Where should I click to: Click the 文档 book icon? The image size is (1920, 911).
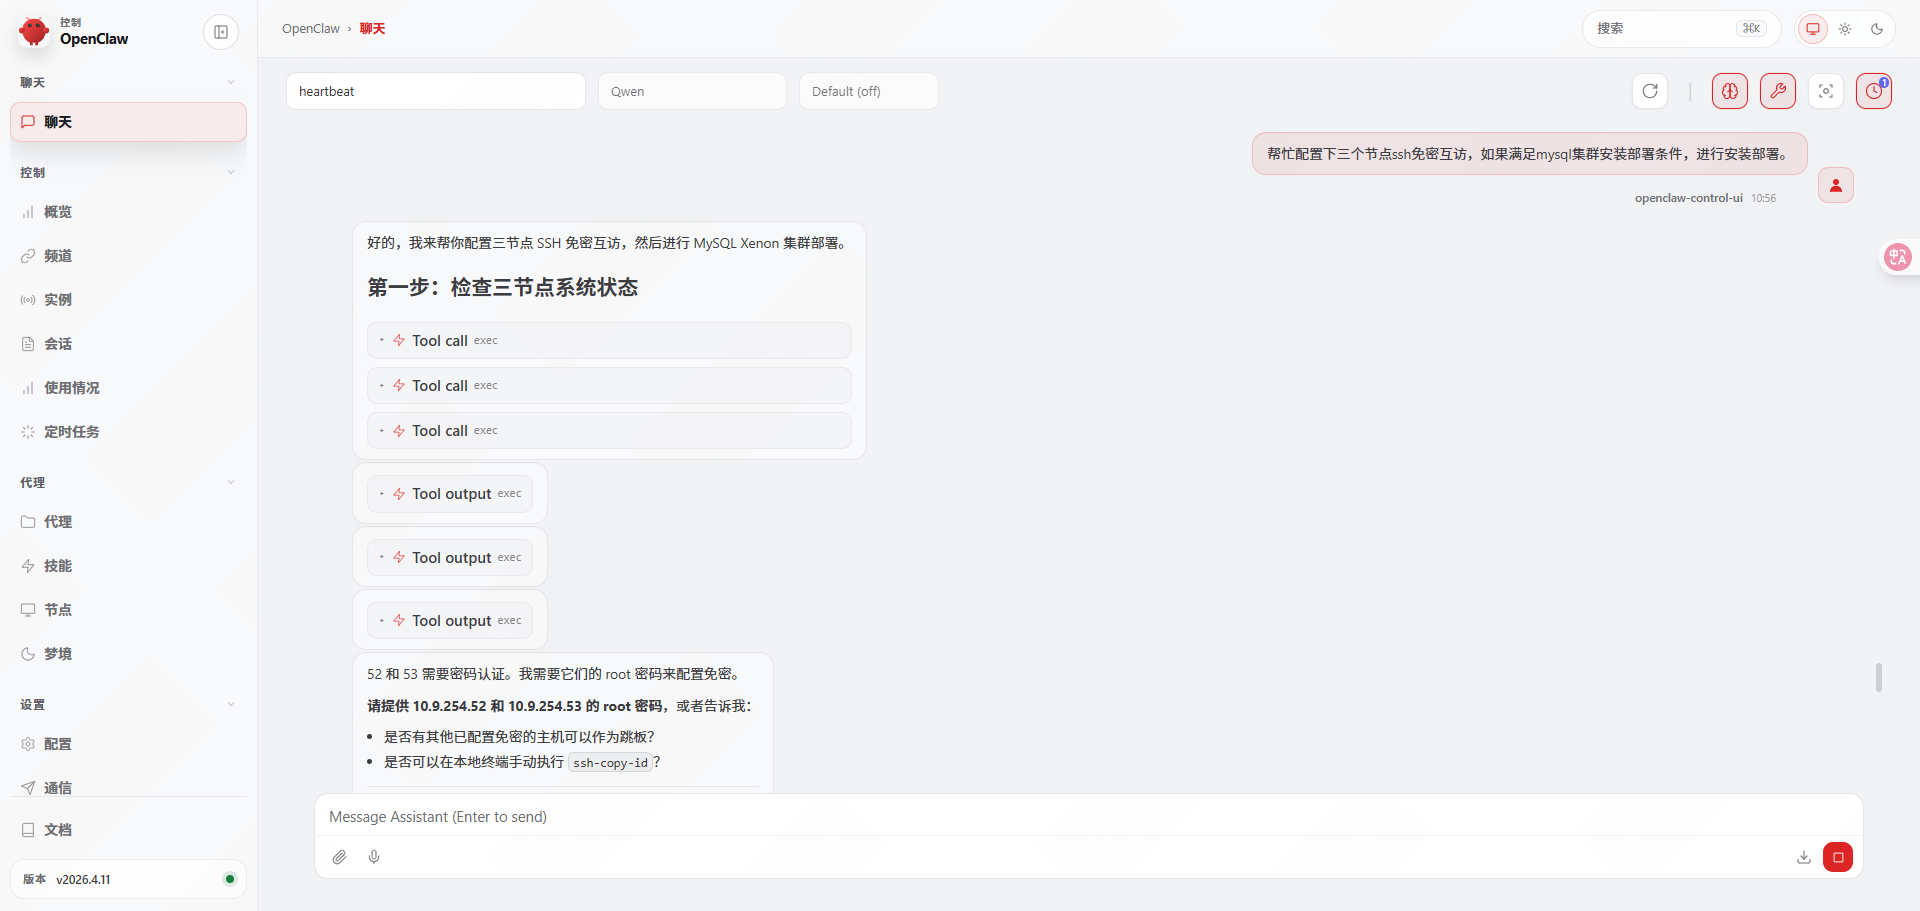tap(28, 830)
